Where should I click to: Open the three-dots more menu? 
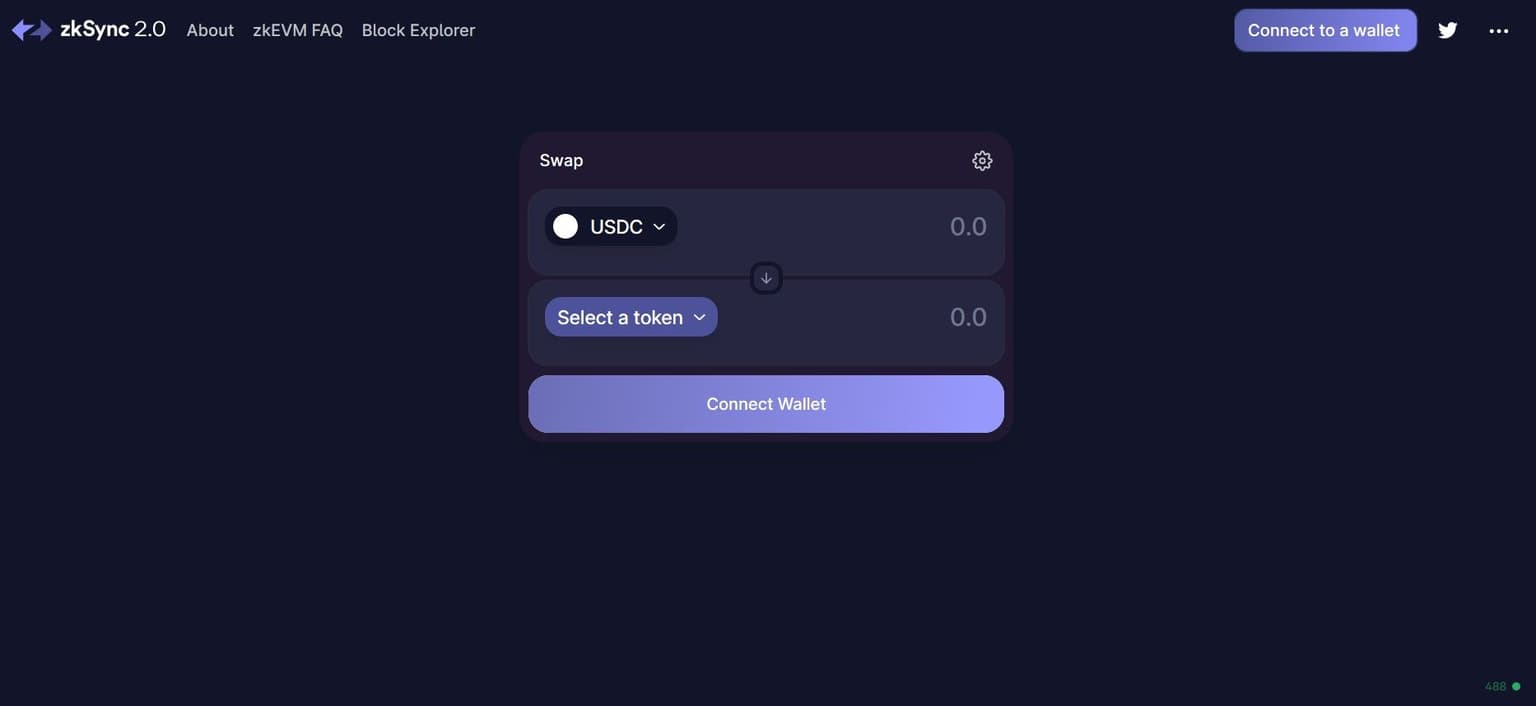pos(1498,31)
